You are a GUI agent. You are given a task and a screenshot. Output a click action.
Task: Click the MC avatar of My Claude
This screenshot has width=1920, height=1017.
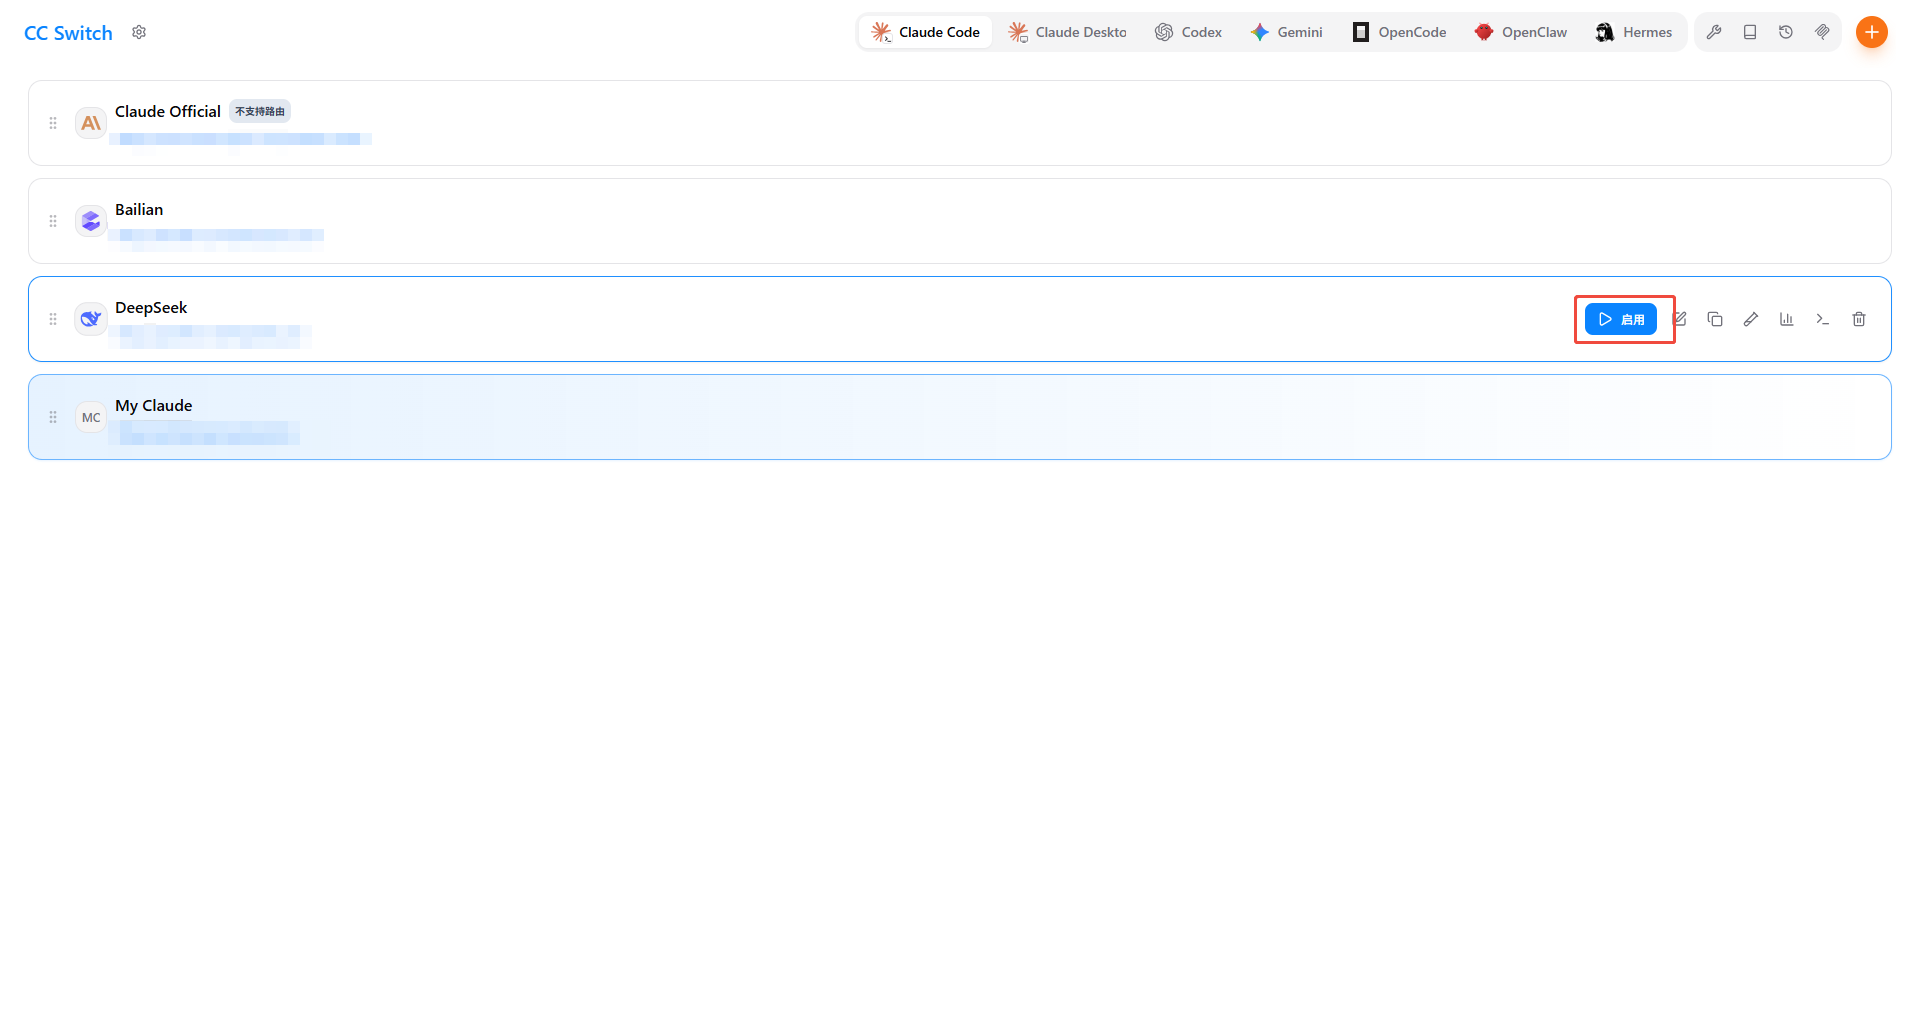(x=91, y=417)
